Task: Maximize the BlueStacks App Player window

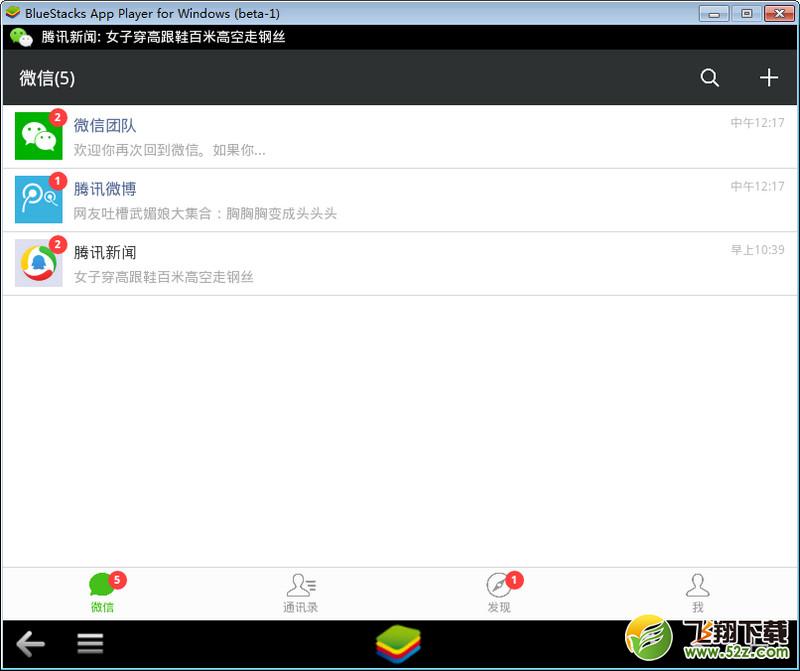Action: point(746,14)
